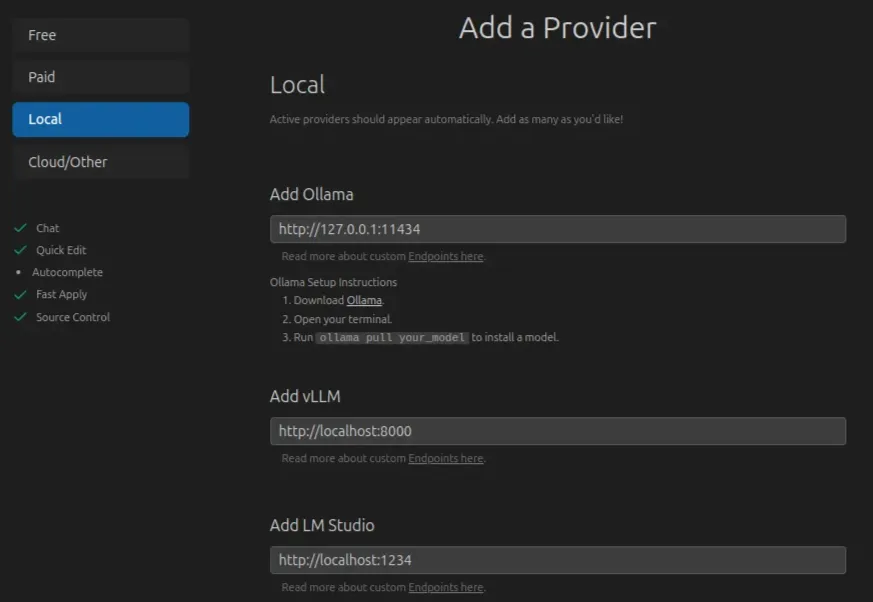Select the Chat feature in the sidebar

tap(48, 228)
